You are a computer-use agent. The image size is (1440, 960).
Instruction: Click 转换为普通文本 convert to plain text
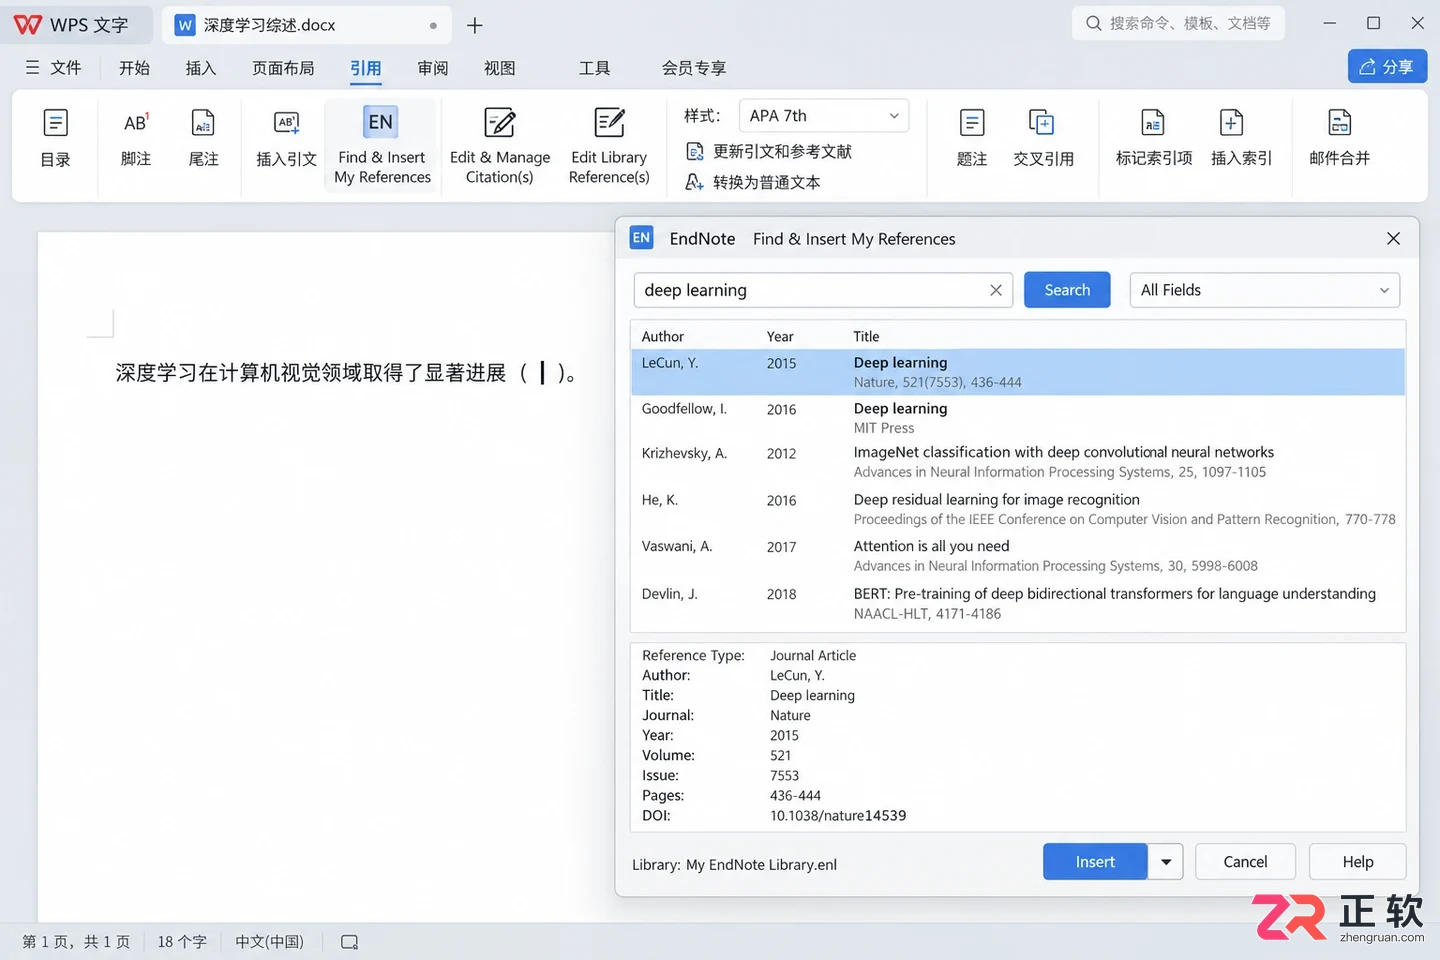752,182
